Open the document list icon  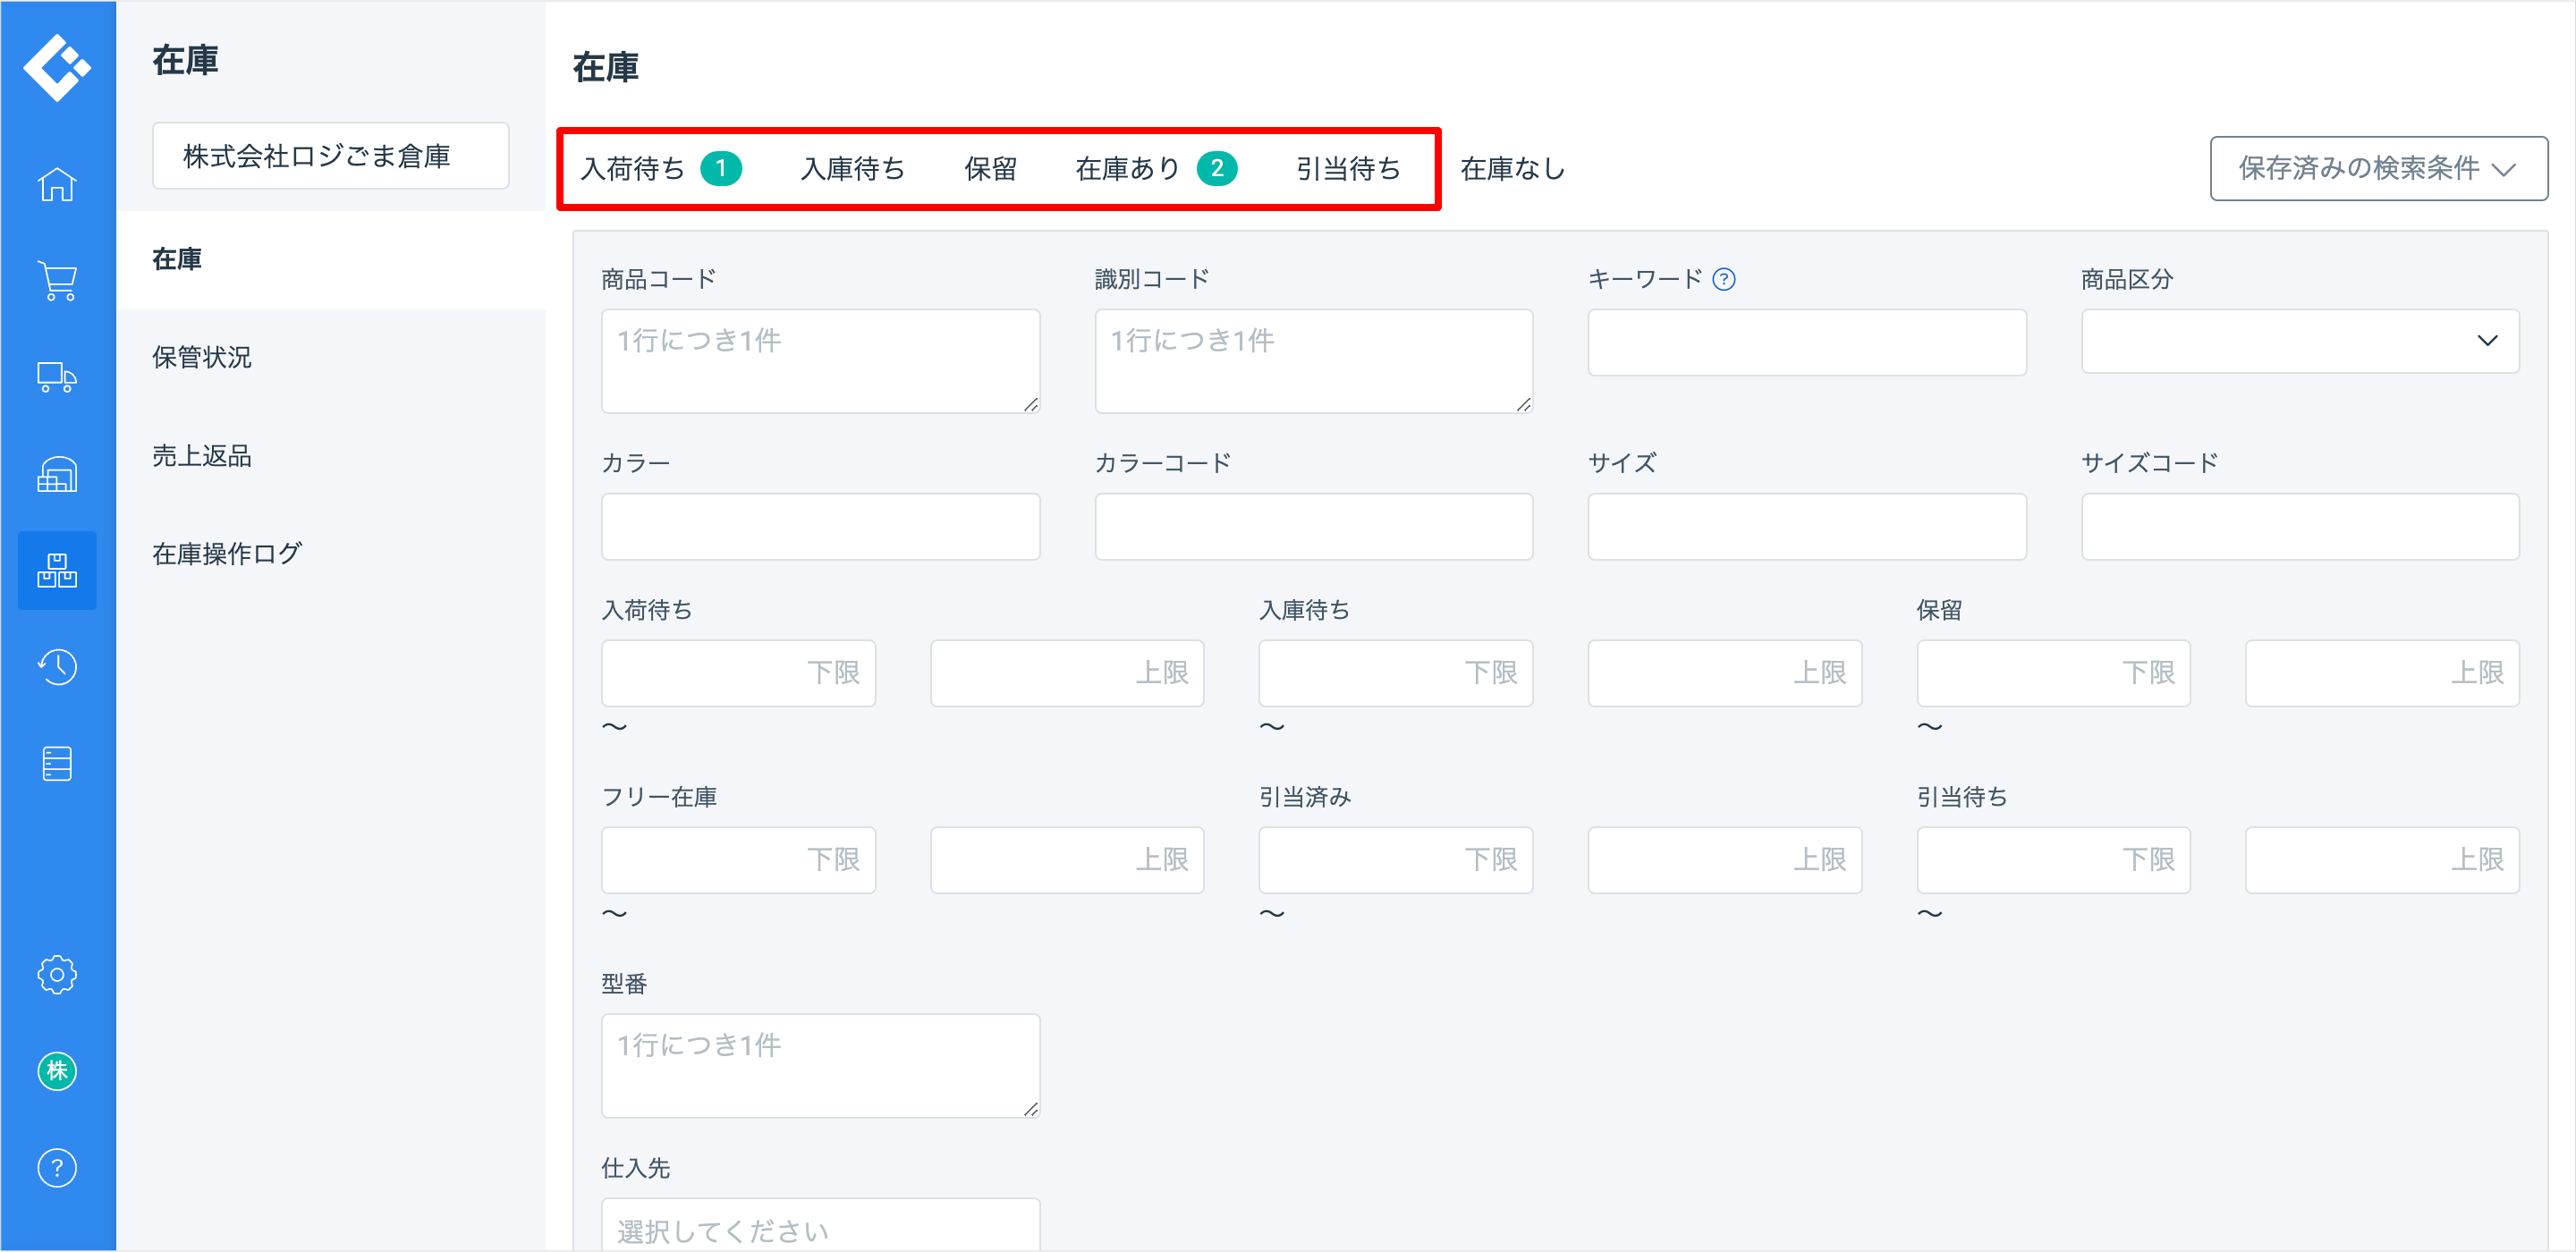tap(57, 763)
